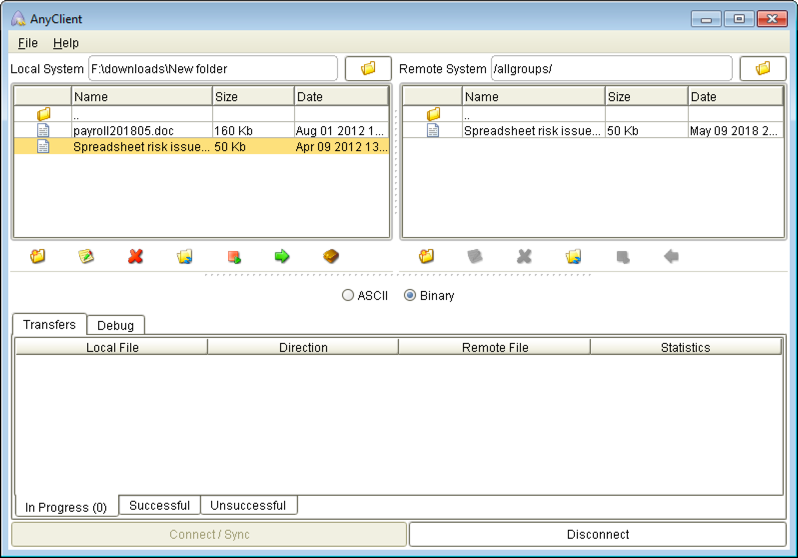Select payroll201805.doc in local list
Viewport: 798px width, 558px height.
point(123,131)
